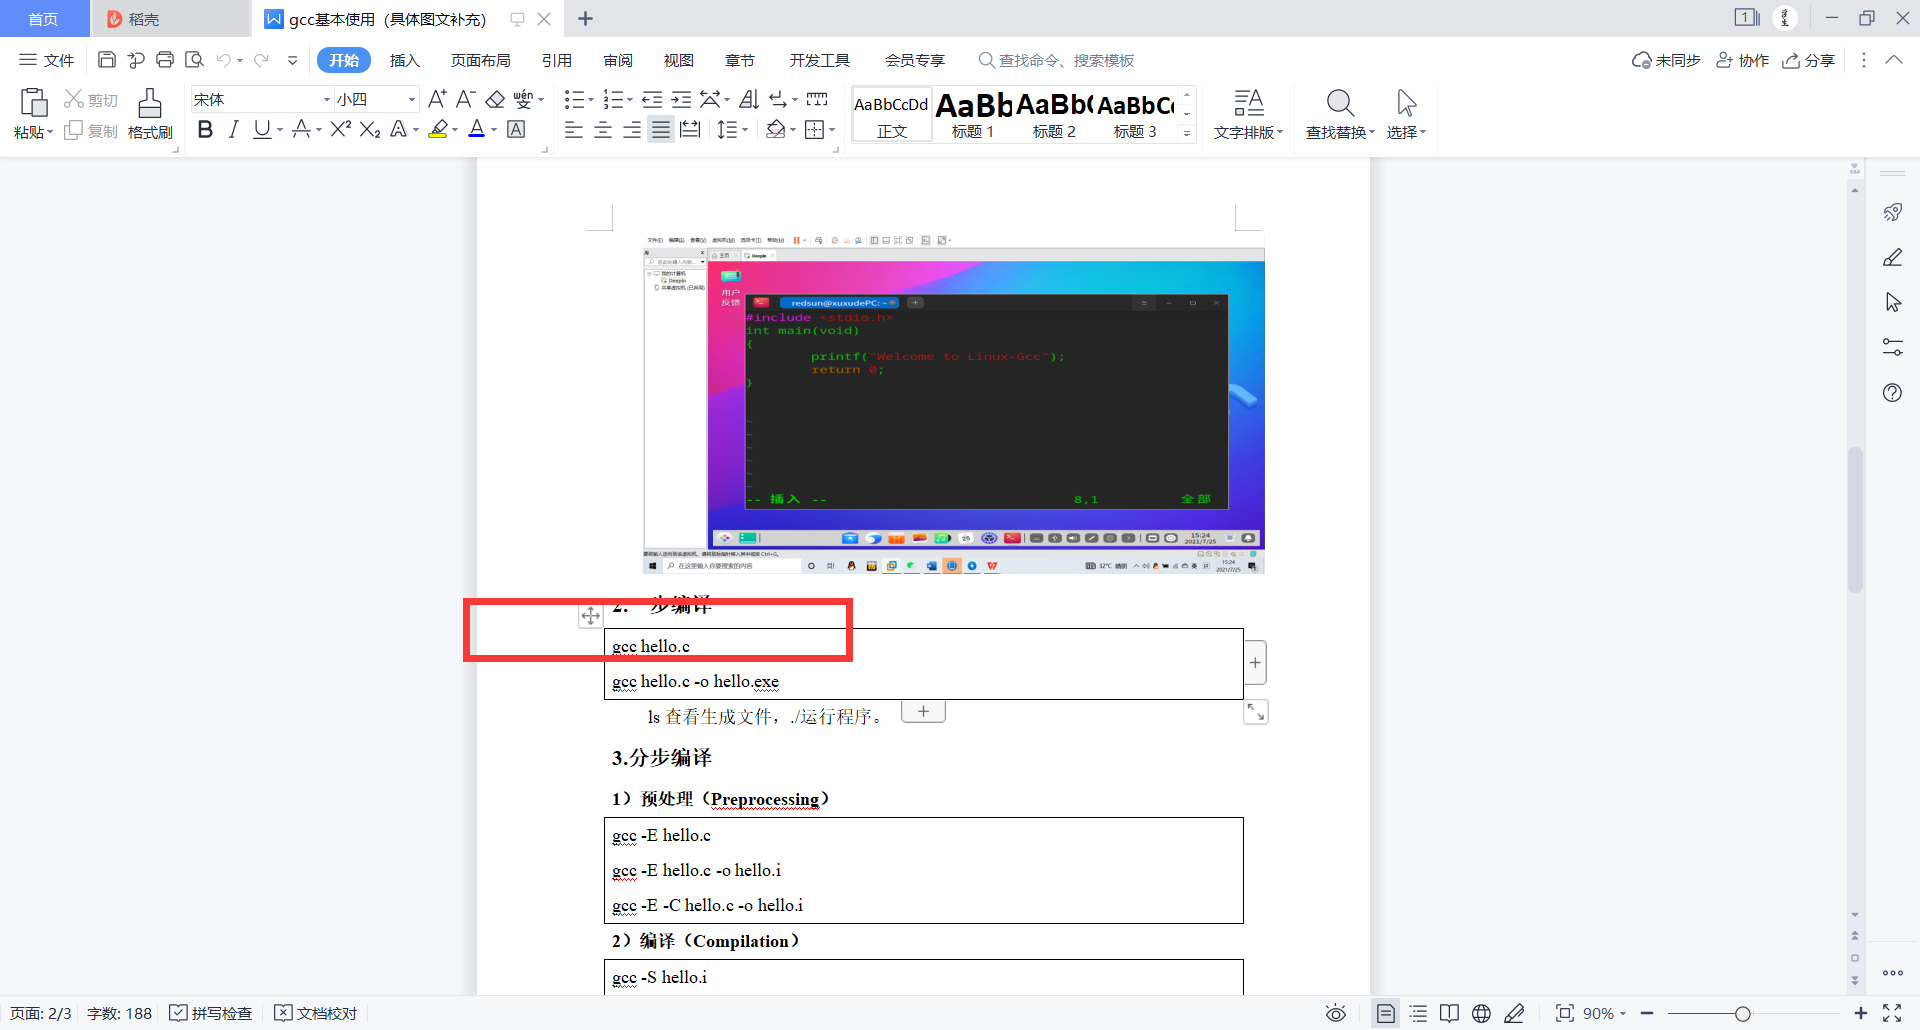Image resolution: width=1920 pixels, height=1030 pixels.
Task: Add table column with plus button at right
Action: 1255,663
